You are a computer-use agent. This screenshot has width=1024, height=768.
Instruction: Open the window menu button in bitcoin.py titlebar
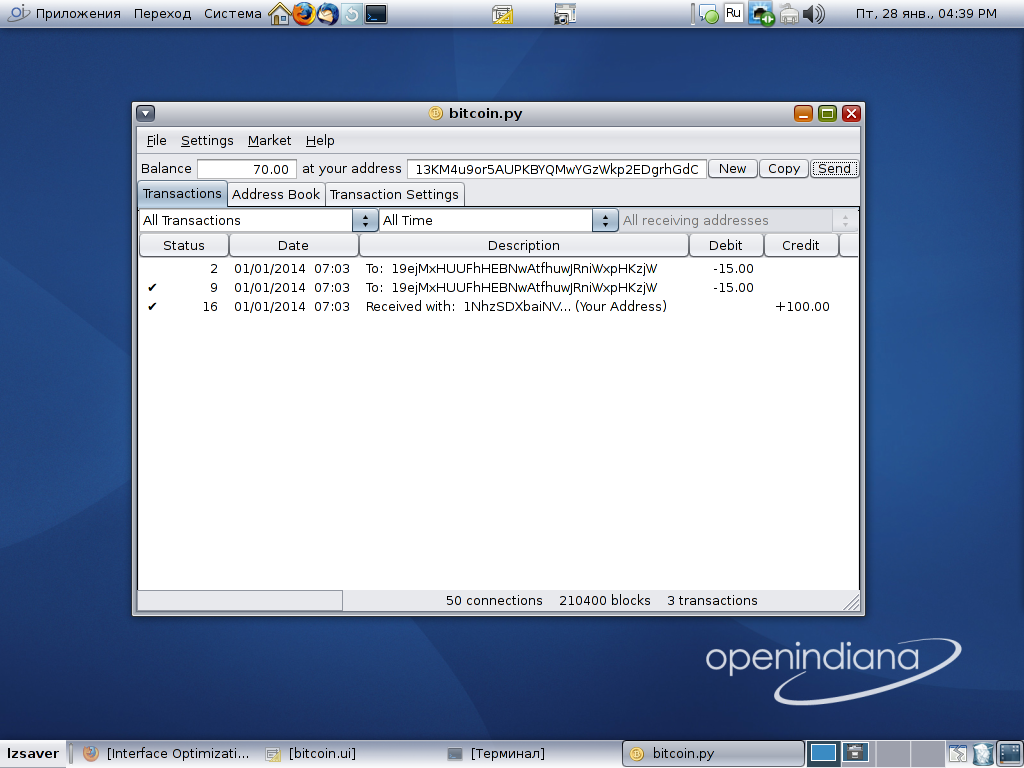pyautogui.click(x=146, y=113)
